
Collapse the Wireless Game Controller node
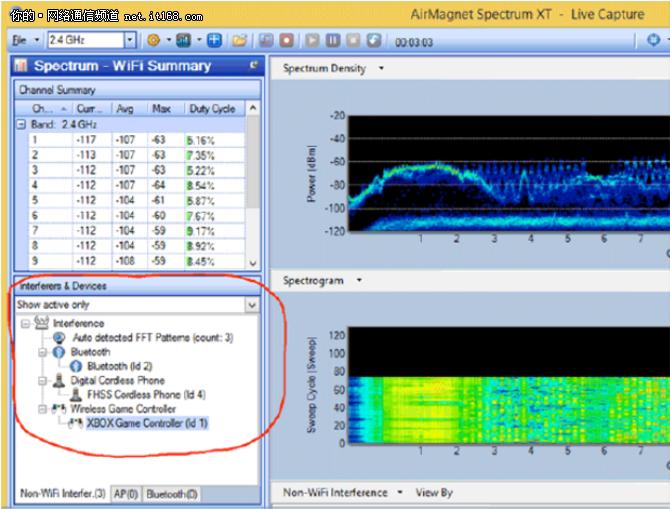pos(43,409)
